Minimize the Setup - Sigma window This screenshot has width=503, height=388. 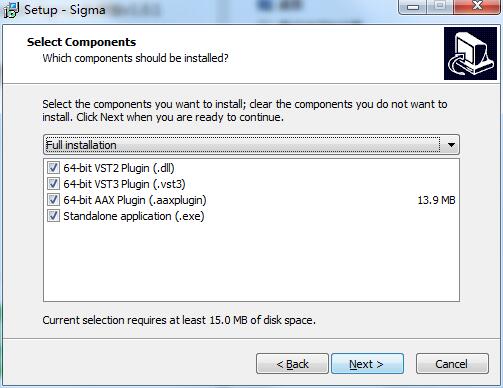pyautogui.click(x=413, y=7)
